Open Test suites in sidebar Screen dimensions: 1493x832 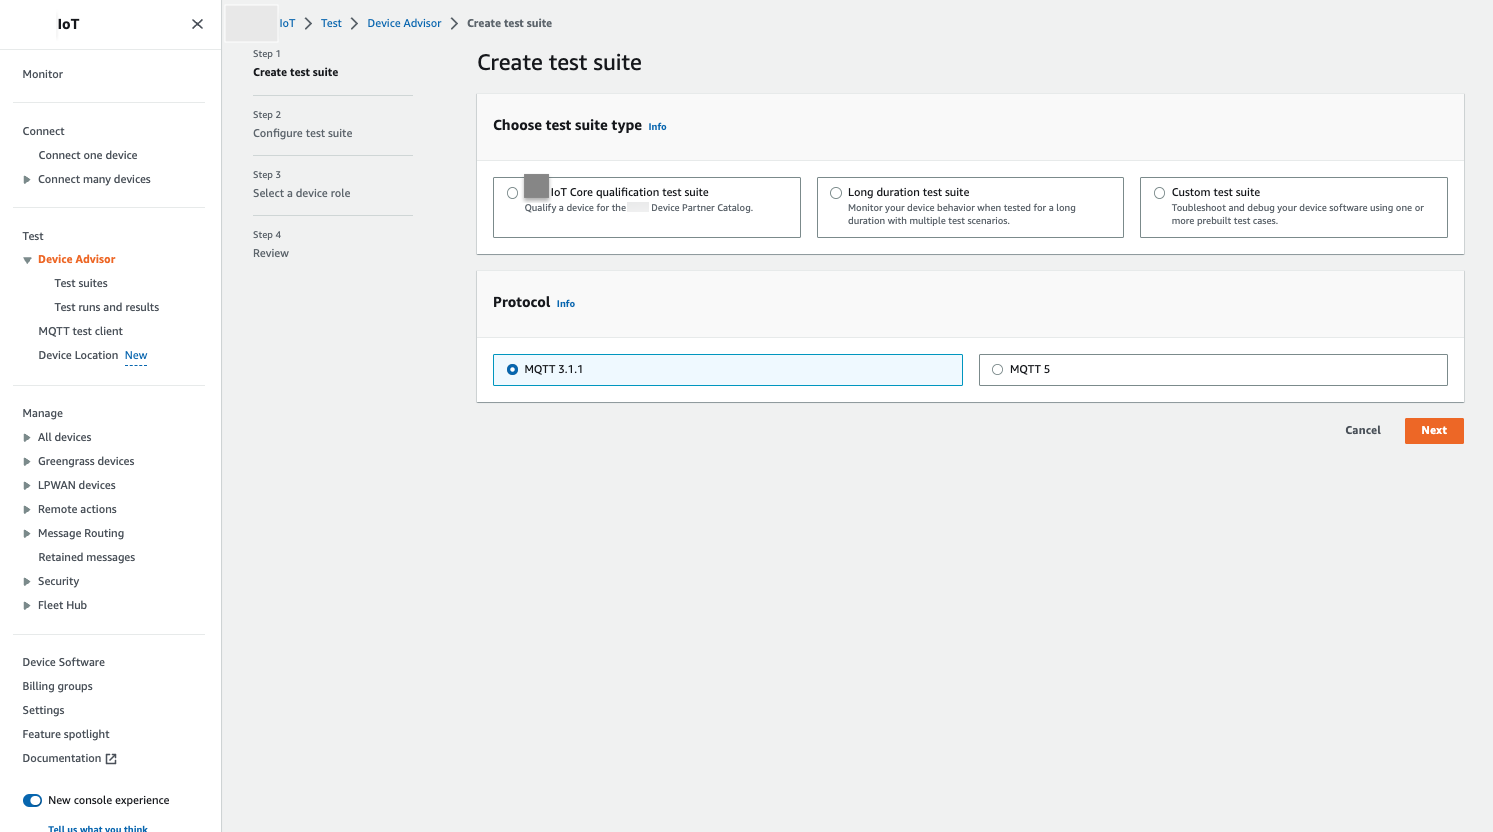point(81,284)
